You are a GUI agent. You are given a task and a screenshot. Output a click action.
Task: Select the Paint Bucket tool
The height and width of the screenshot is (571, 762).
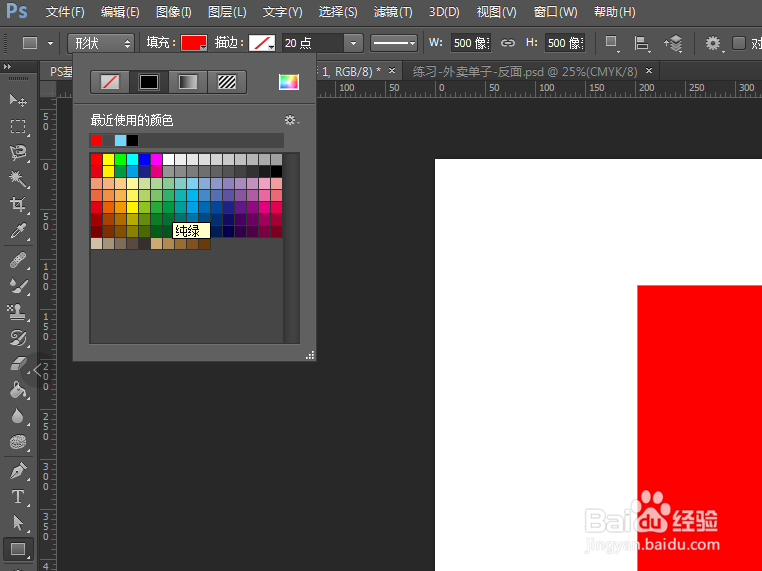[18, 390]
